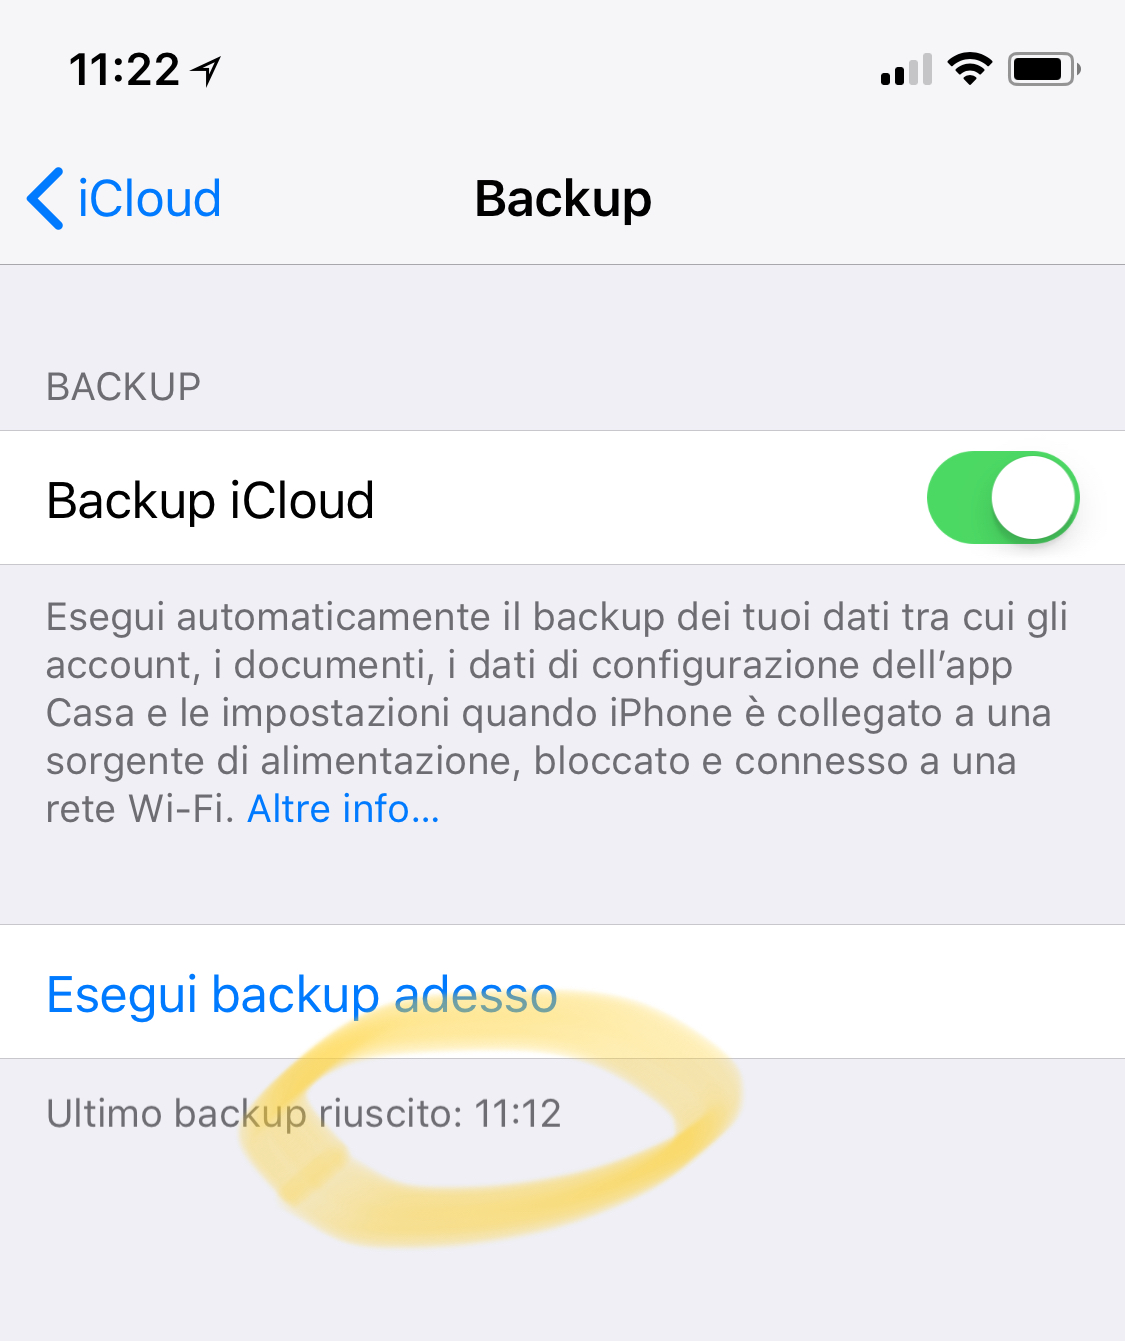Tap the Backup title in navigation bar
The image size is (1125, 1341).
coord(563,199)
